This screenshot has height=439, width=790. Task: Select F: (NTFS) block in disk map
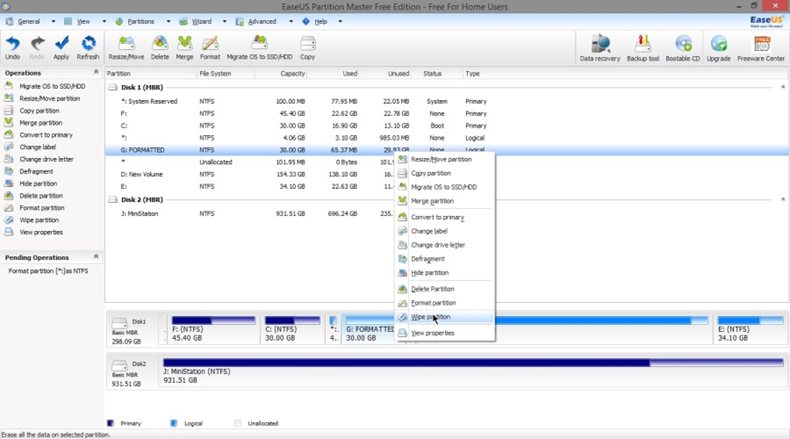click(x=213, y=329)
